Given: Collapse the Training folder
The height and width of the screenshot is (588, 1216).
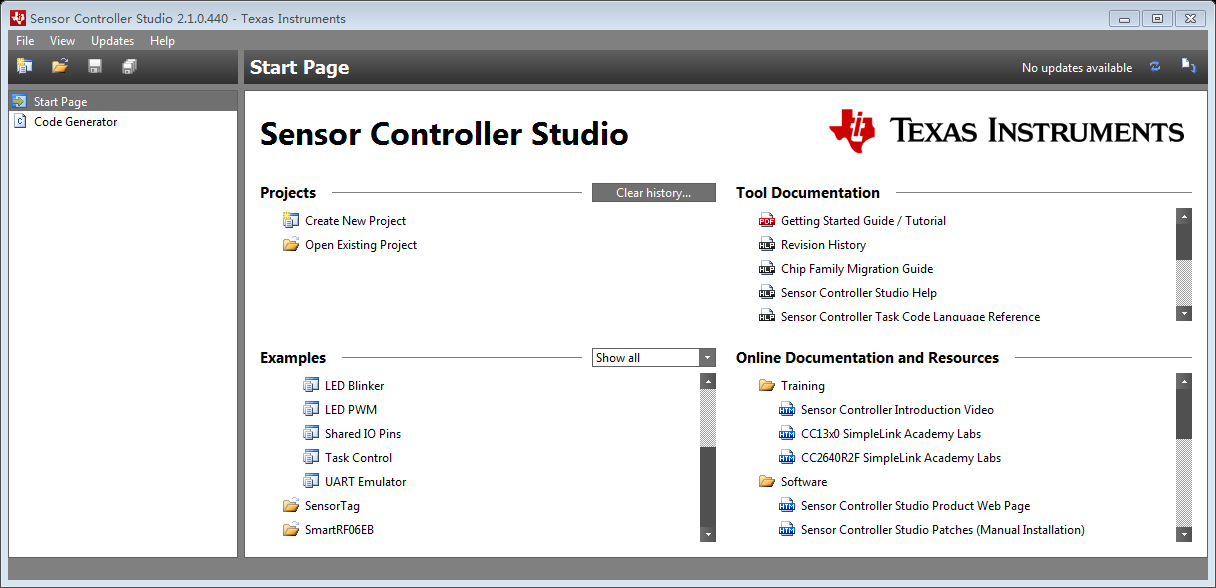Looking at the screenshot, I should click(x=767, y=385).
